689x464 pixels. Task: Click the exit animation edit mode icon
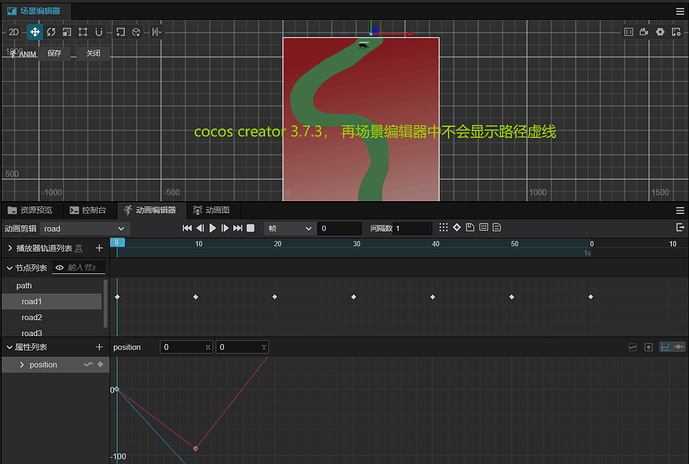coord(680,227)
